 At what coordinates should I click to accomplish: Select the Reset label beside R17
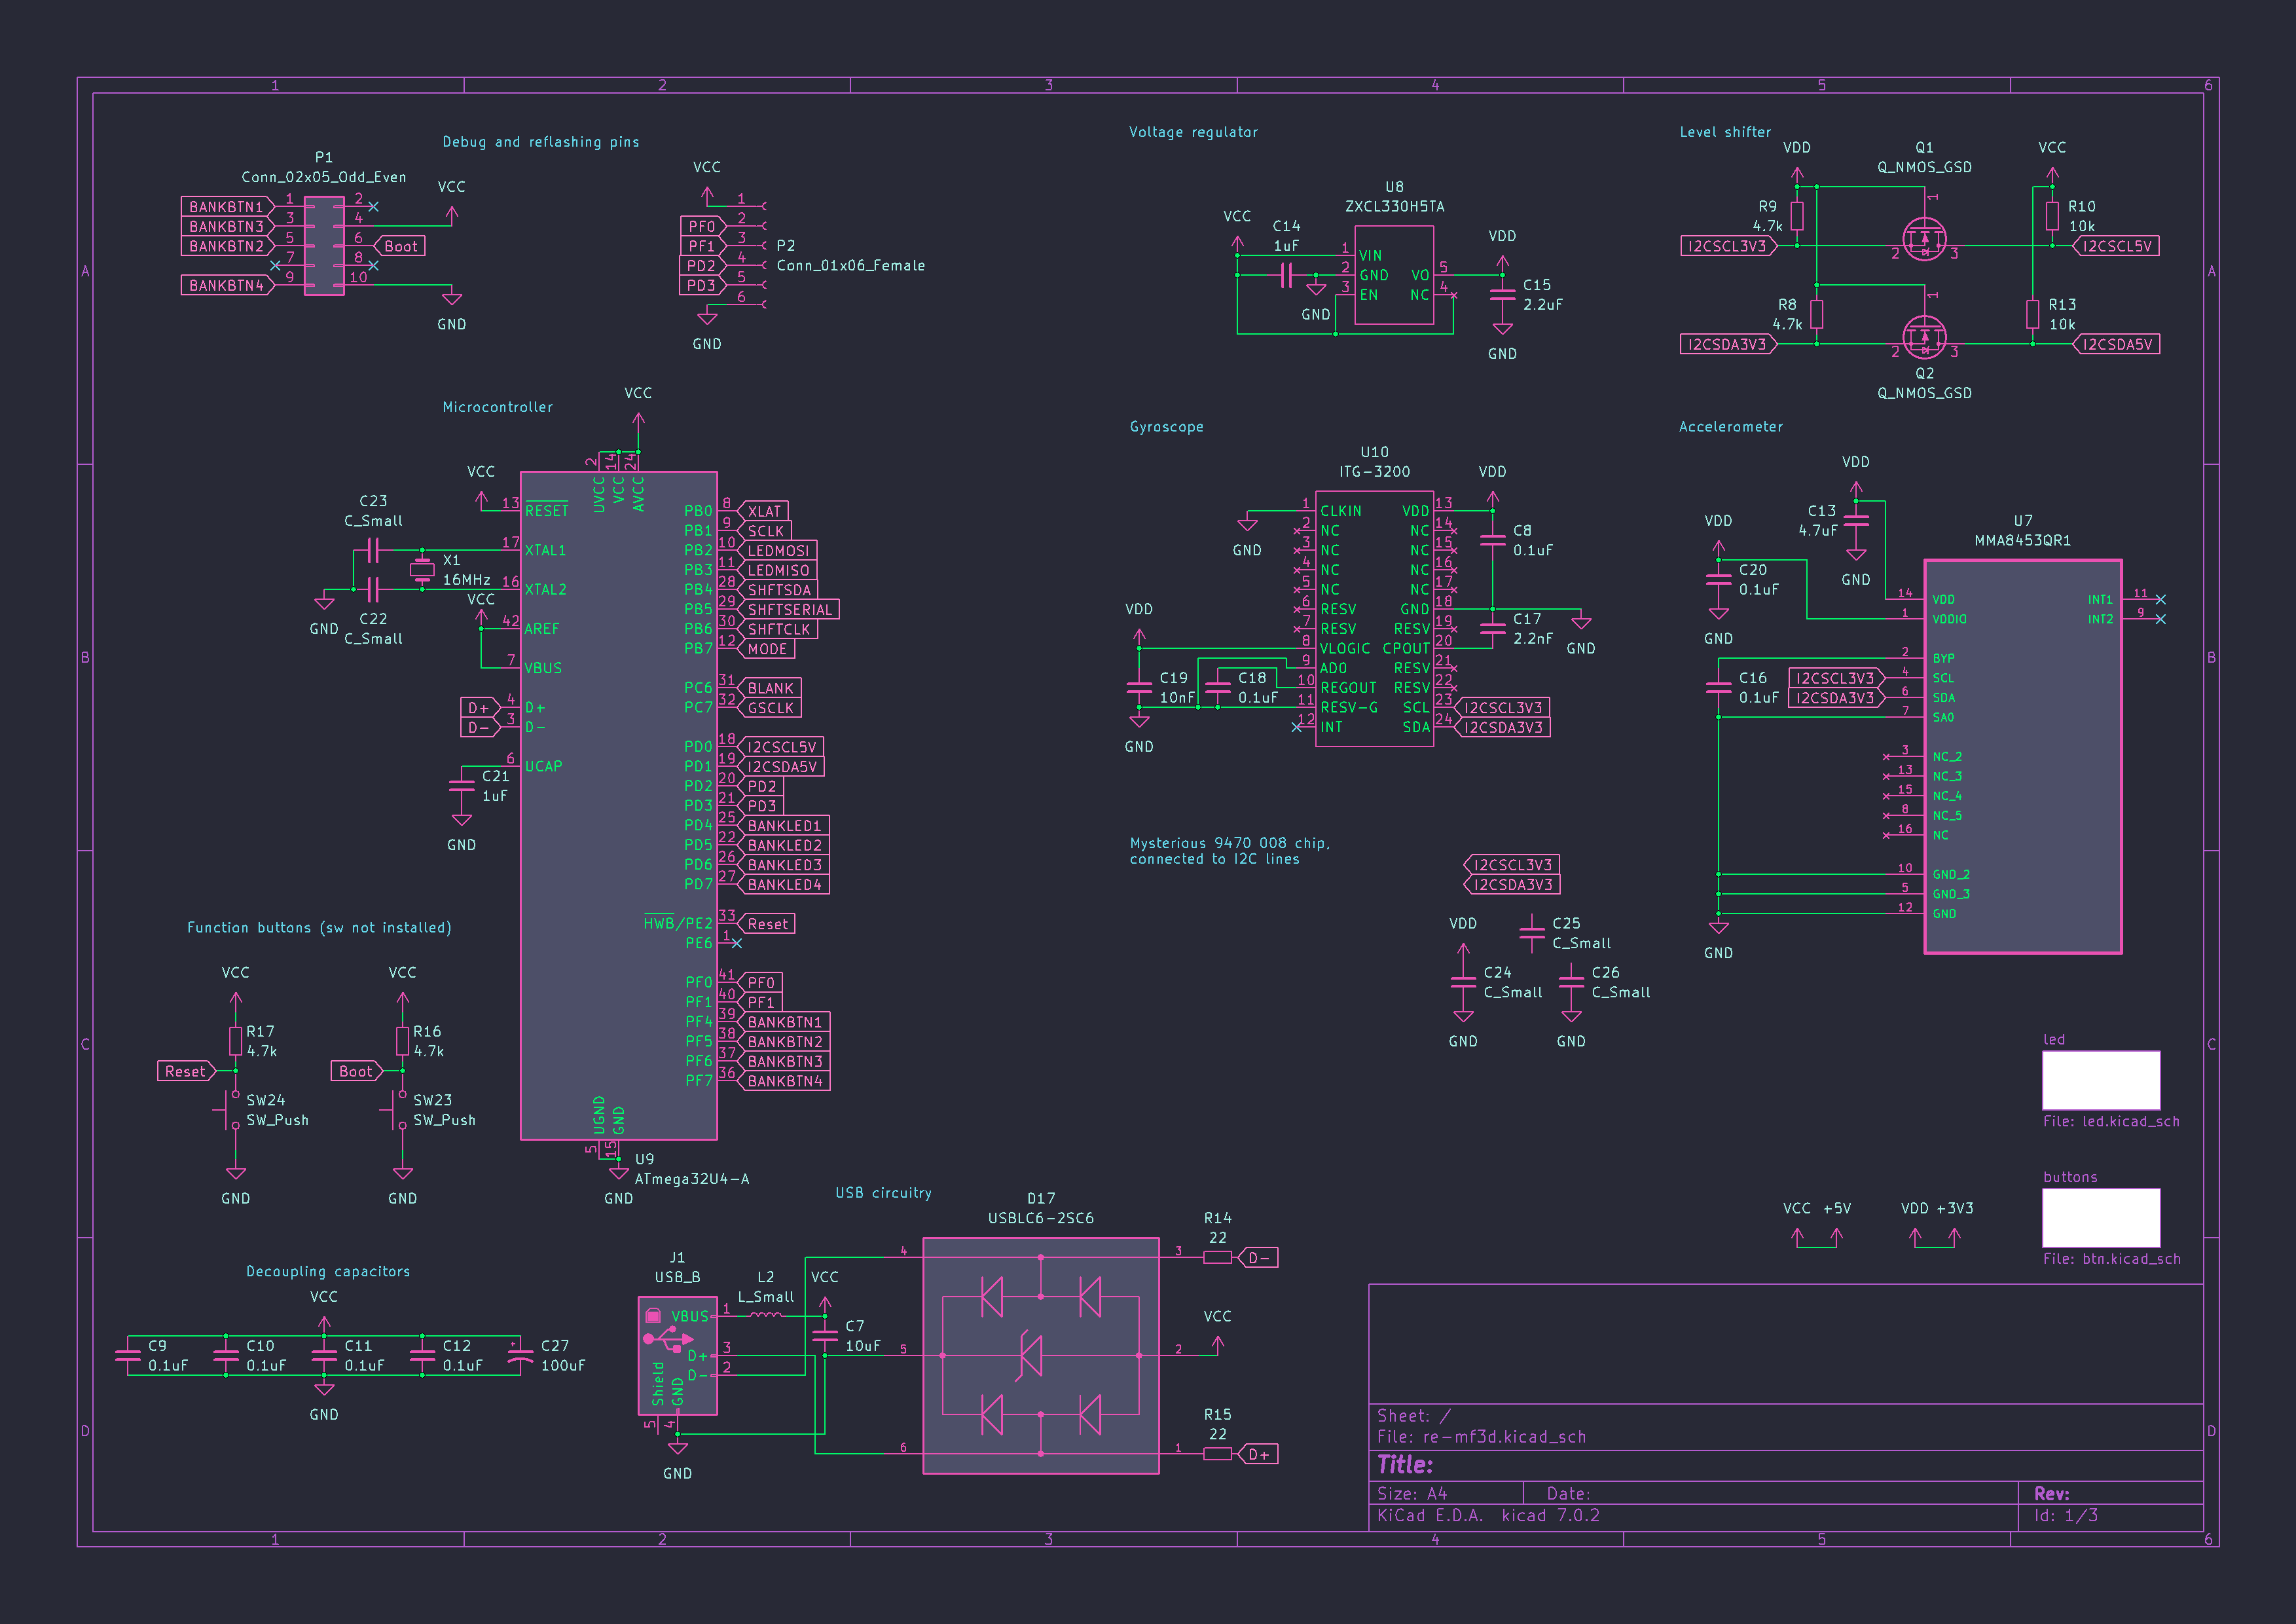click(186, 1071)
